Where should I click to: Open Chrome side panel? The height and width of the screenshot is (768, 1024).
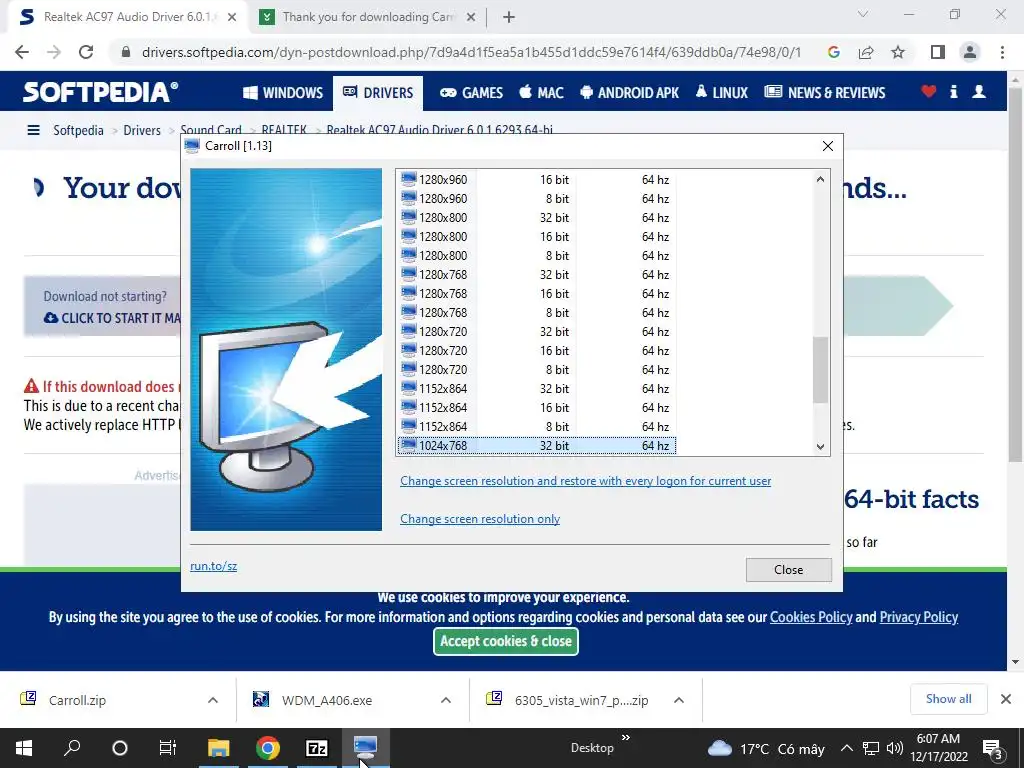point(938,52)
